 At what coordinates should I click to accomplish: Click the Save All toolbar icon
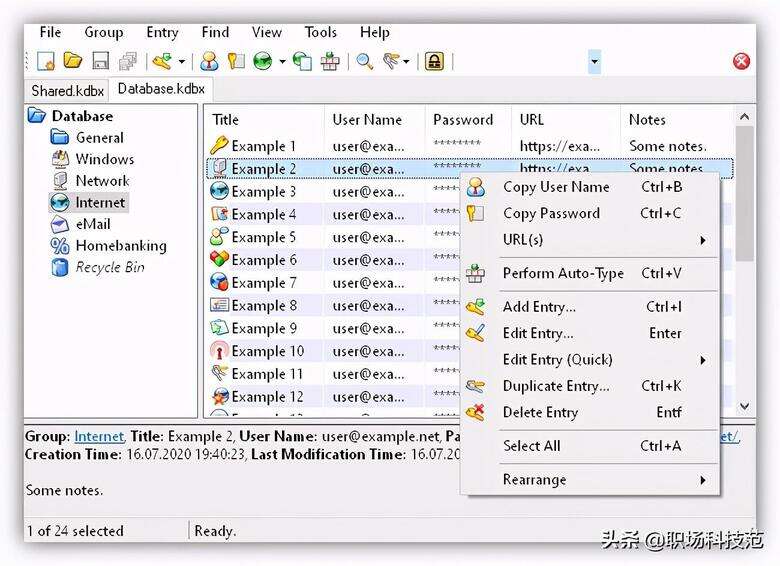(128, 61)
